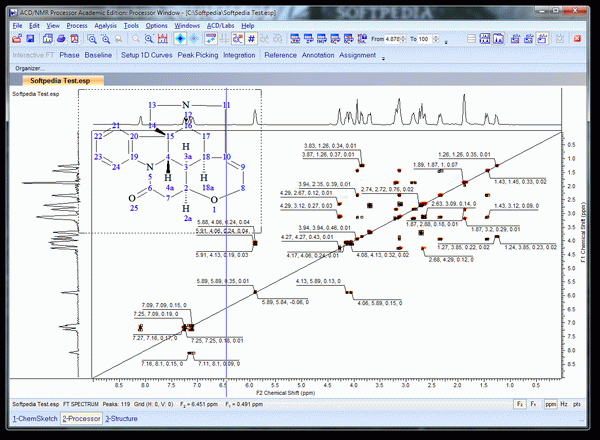Click the fourth monitor toolbar icon
The width and height of the screenshot is (600, 440).
click(x=335, y=39)
